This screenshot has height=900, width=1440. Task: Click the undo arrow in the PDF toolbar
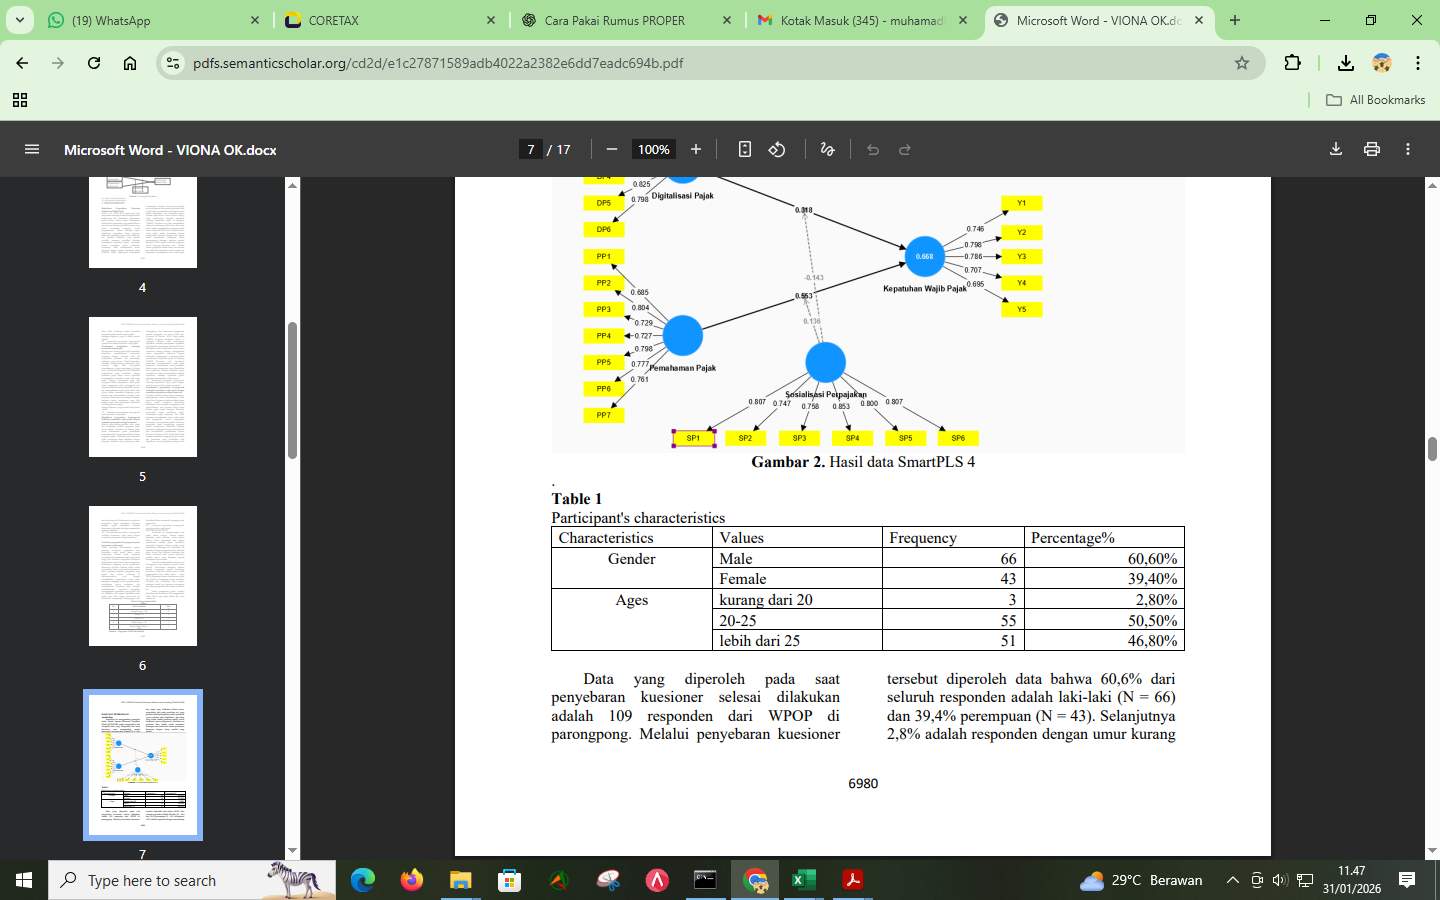(x=872, y=149)
